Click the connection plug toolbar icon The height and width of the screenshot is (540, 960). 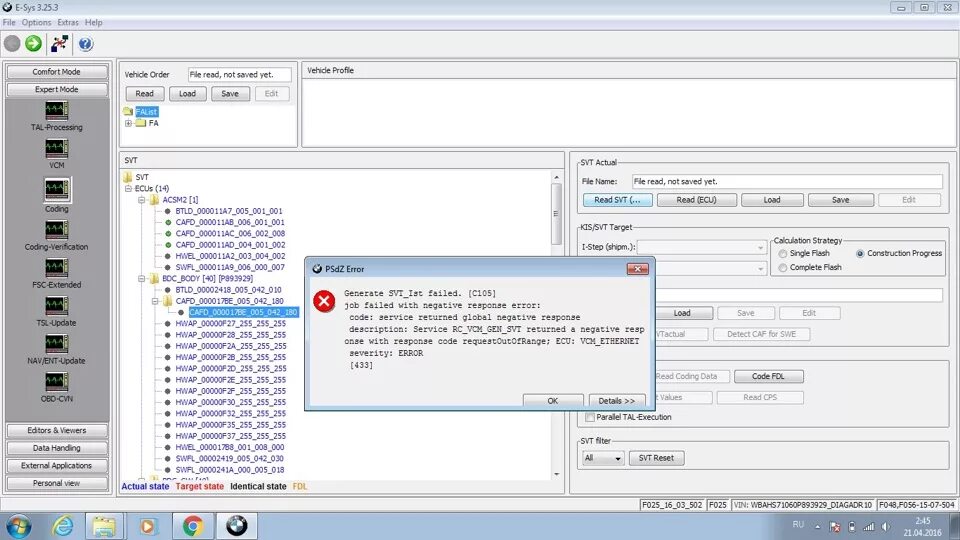click(x=59, y=43)
